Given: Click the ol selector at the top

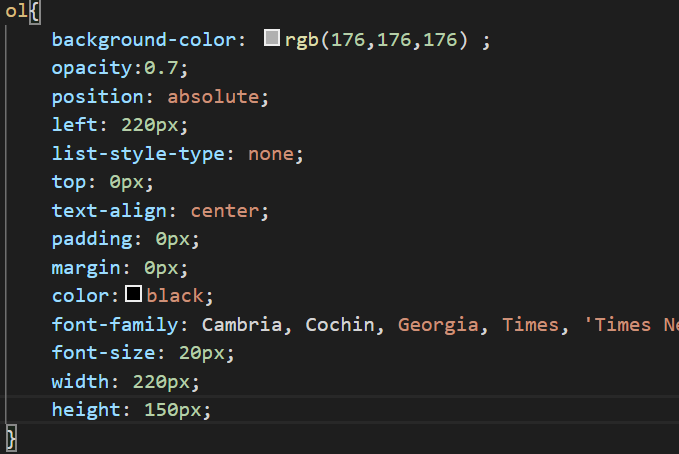Looking at the screenshot, I should (x=15, y=12).
